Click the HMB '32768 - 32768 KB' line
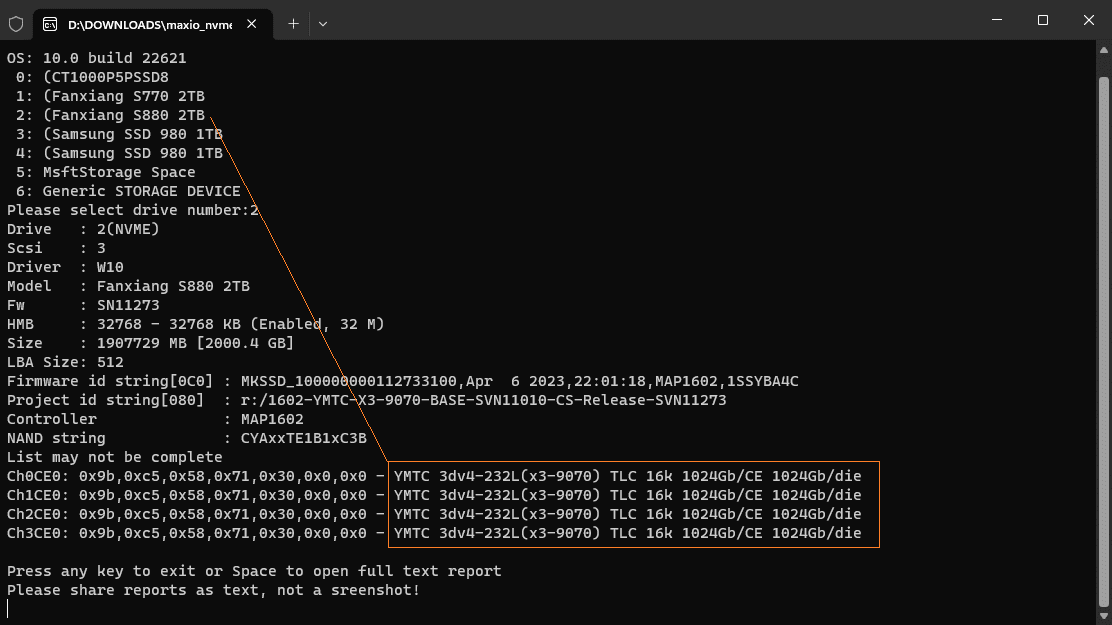1112x625 pixels. 196,324
